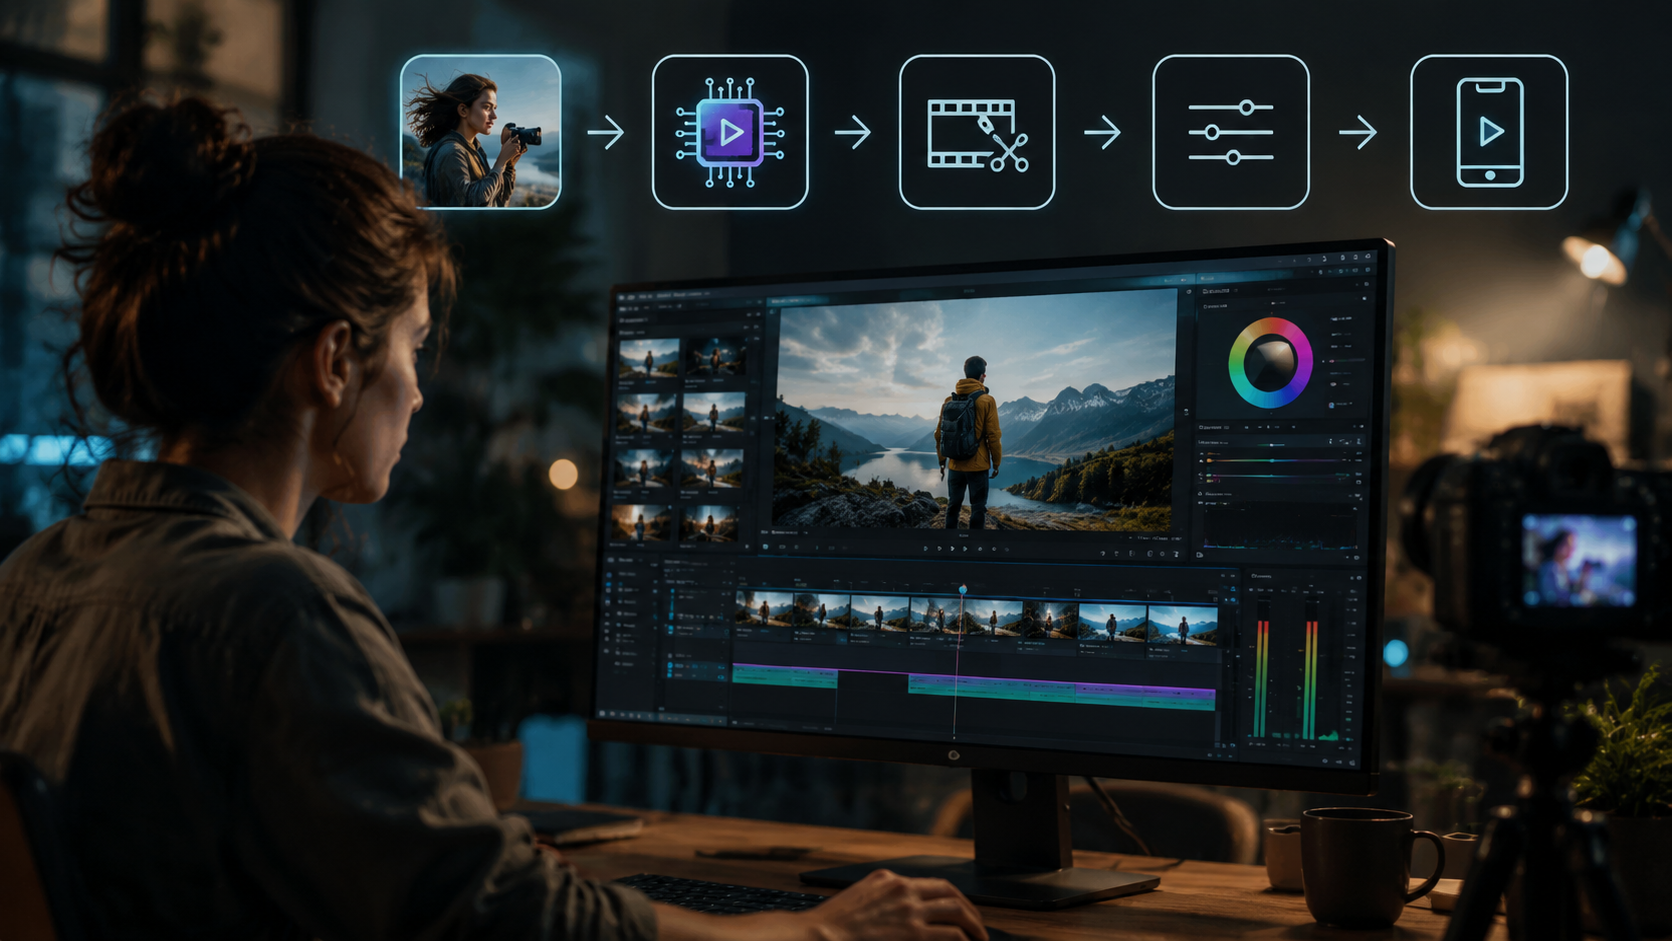
Task: Select the smartphone playback icon
Action: click(x=1489, y=132)
